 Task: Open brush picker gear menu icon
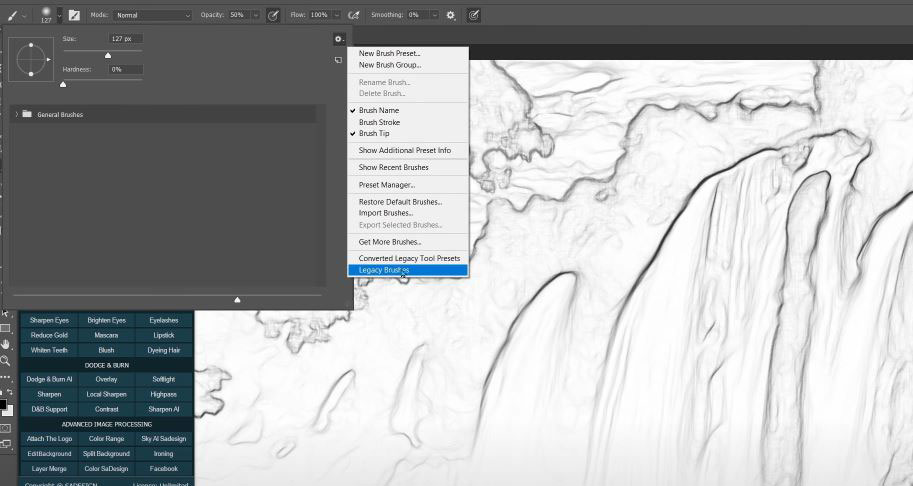[x=339, y=39]
